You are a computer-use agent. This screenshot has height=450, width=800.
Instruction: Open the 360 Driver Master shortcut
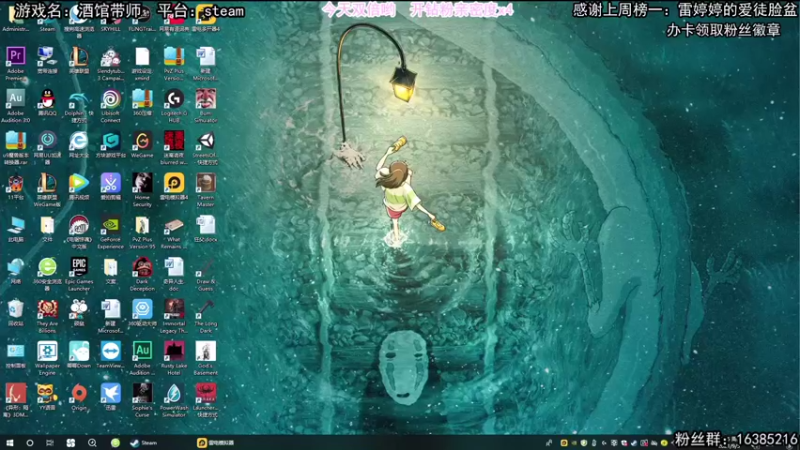[142, 312]
